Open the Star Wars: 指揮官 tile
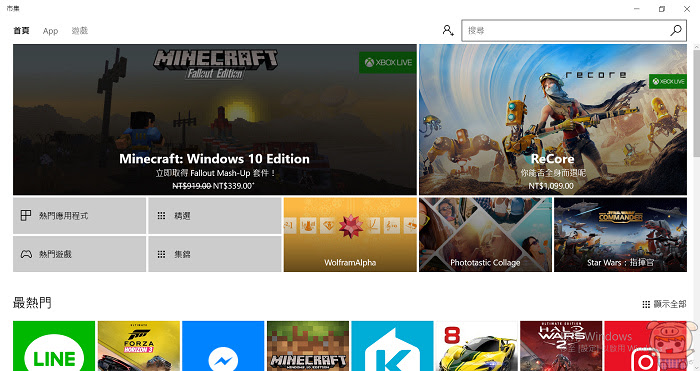 [x=621, y=235]
